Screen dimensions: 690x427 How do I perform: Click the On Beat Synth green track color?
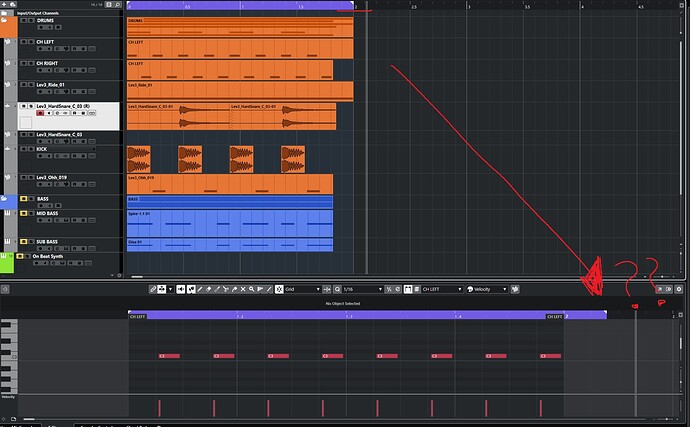pyautogui.click(x=7, y=263)
